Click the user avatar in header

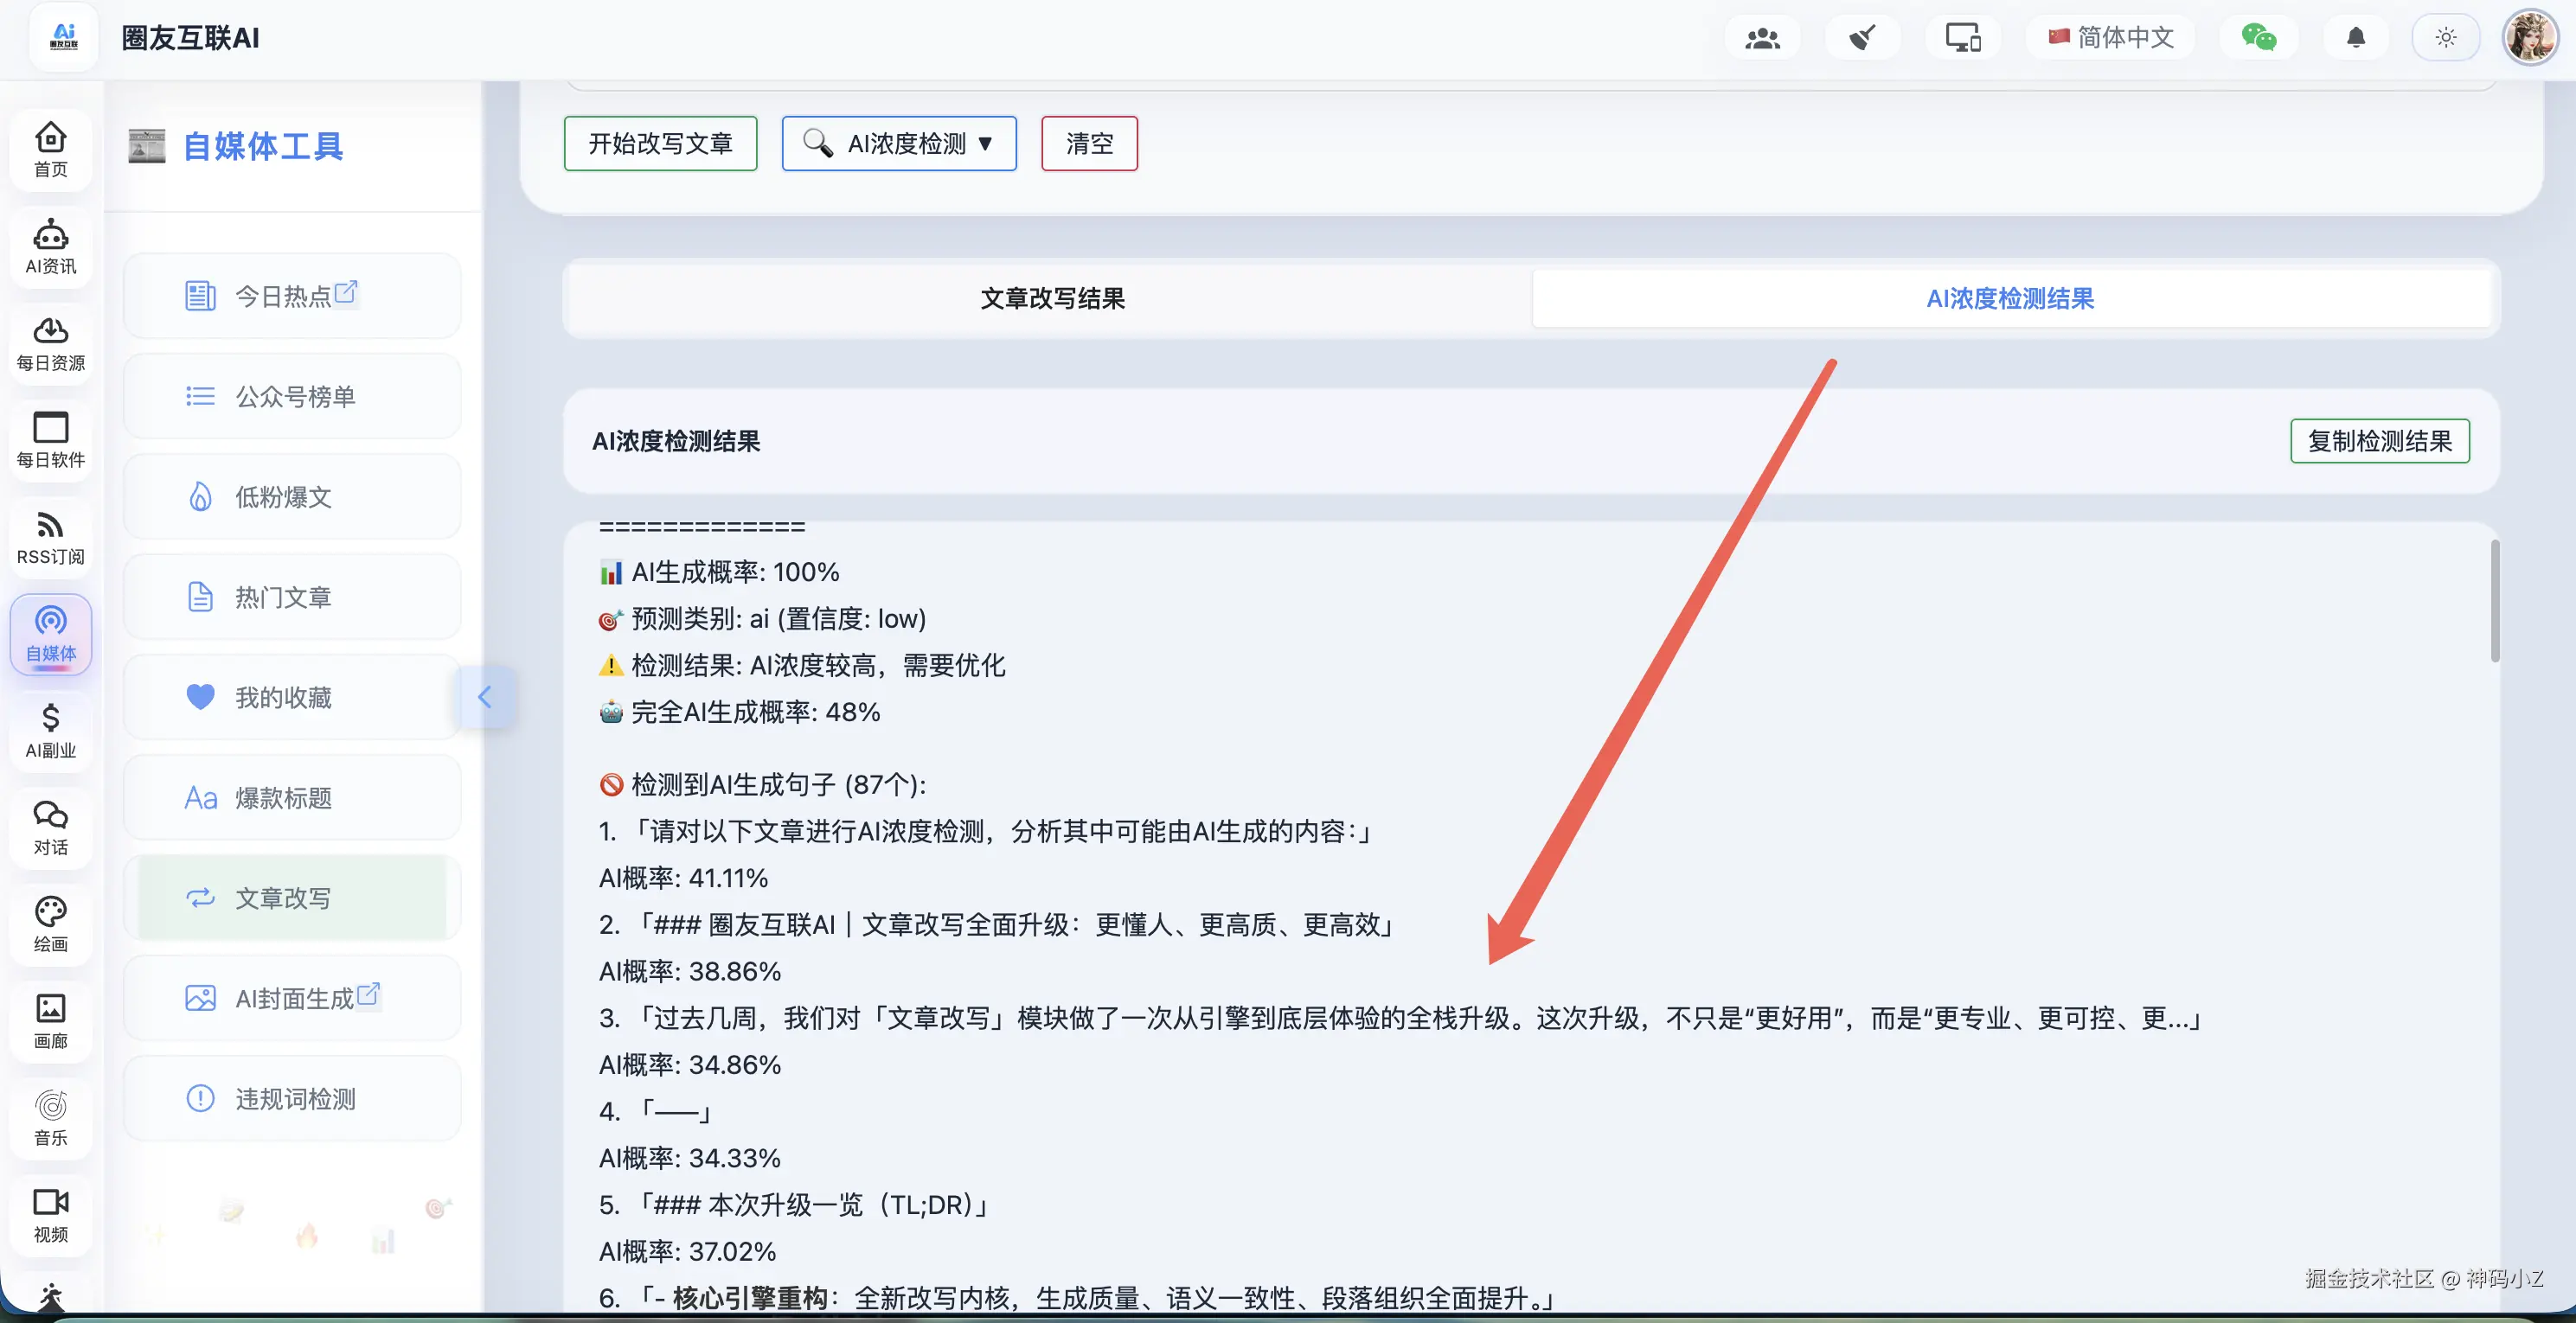2530,38
